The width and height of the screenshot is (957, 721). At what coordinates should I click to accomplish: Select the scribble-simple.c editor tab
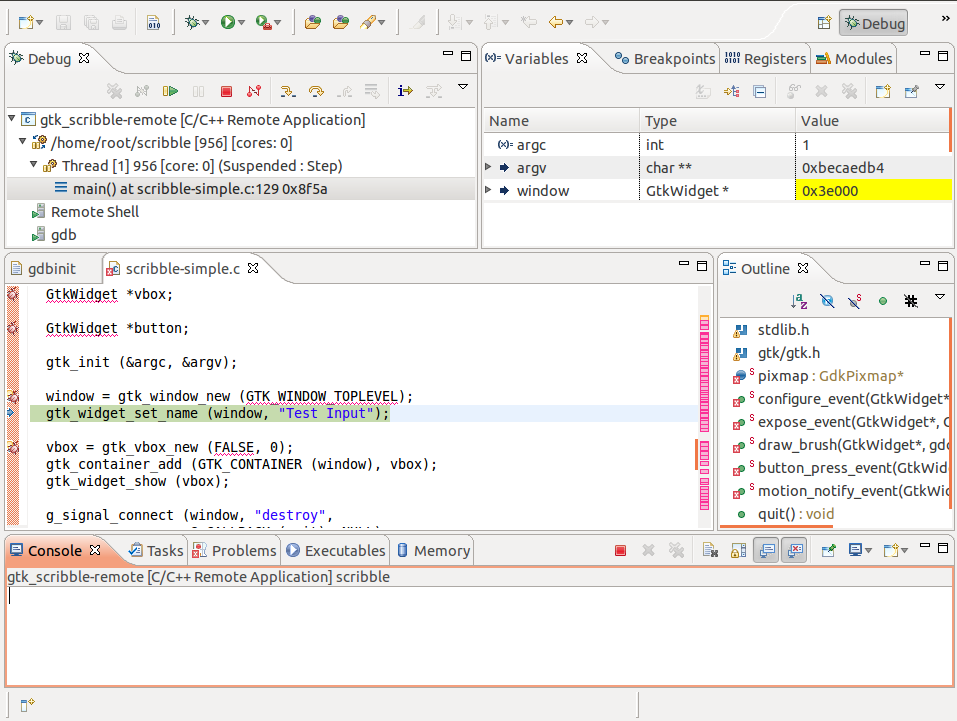click(x=182, y=269)
